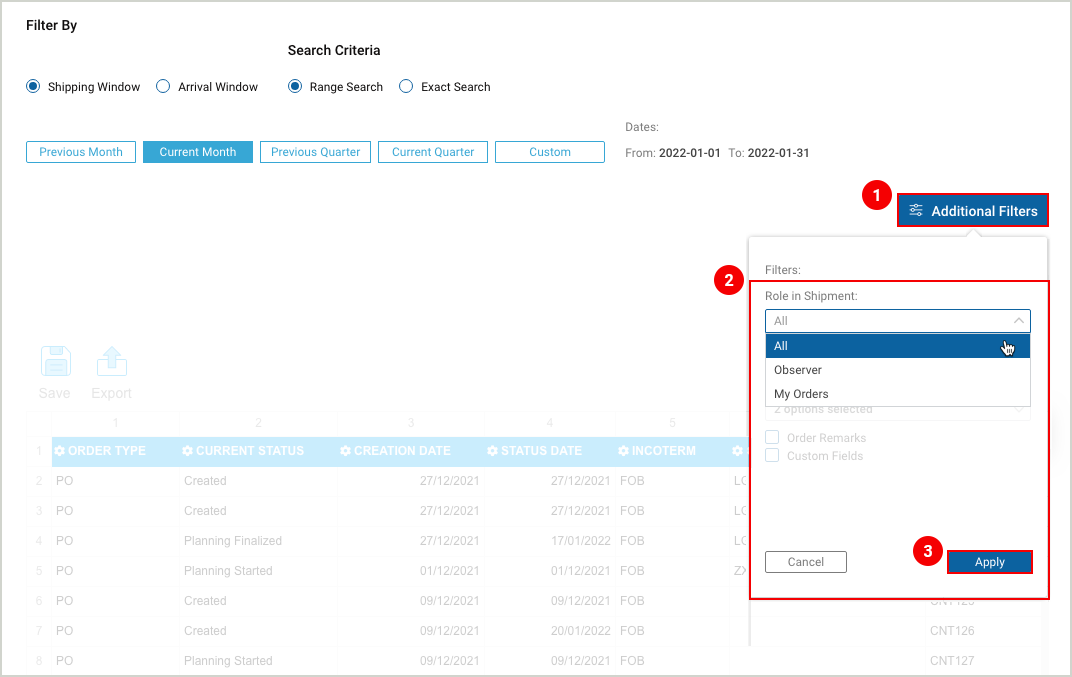Viewport: 1072px width, 677px height.
Task: Select the Shipping Window radio button
Action: tap(33, 86)
